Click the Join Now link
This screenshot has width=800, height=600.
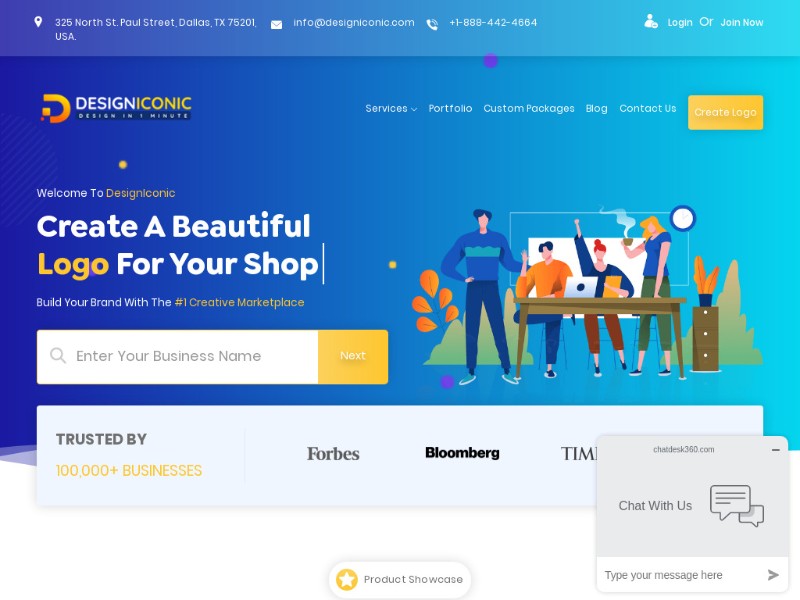click(741, 22)
